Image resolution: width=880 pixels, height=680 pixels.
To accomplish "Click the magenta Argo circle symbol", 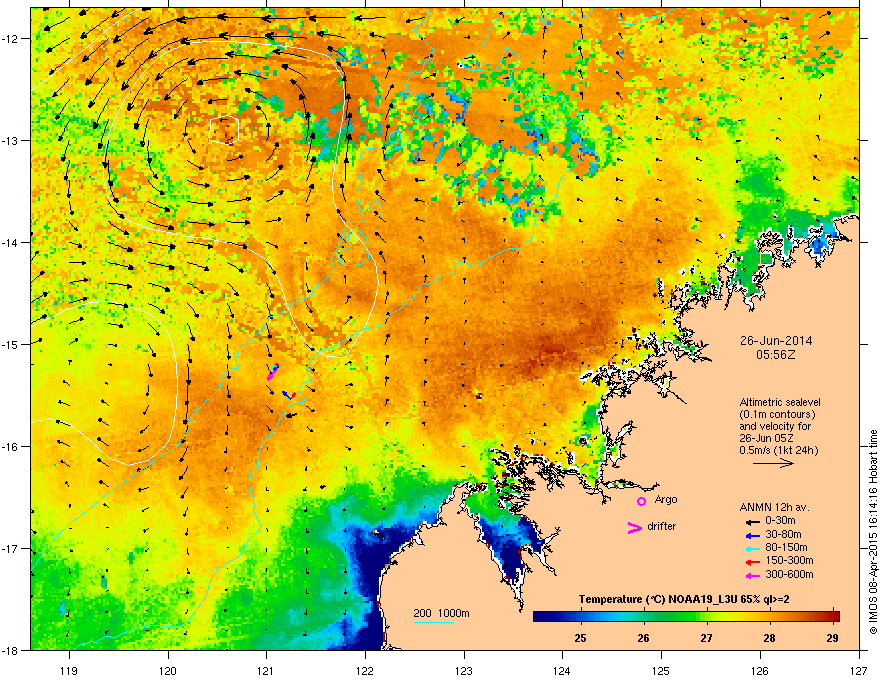I will click(641, 501).
